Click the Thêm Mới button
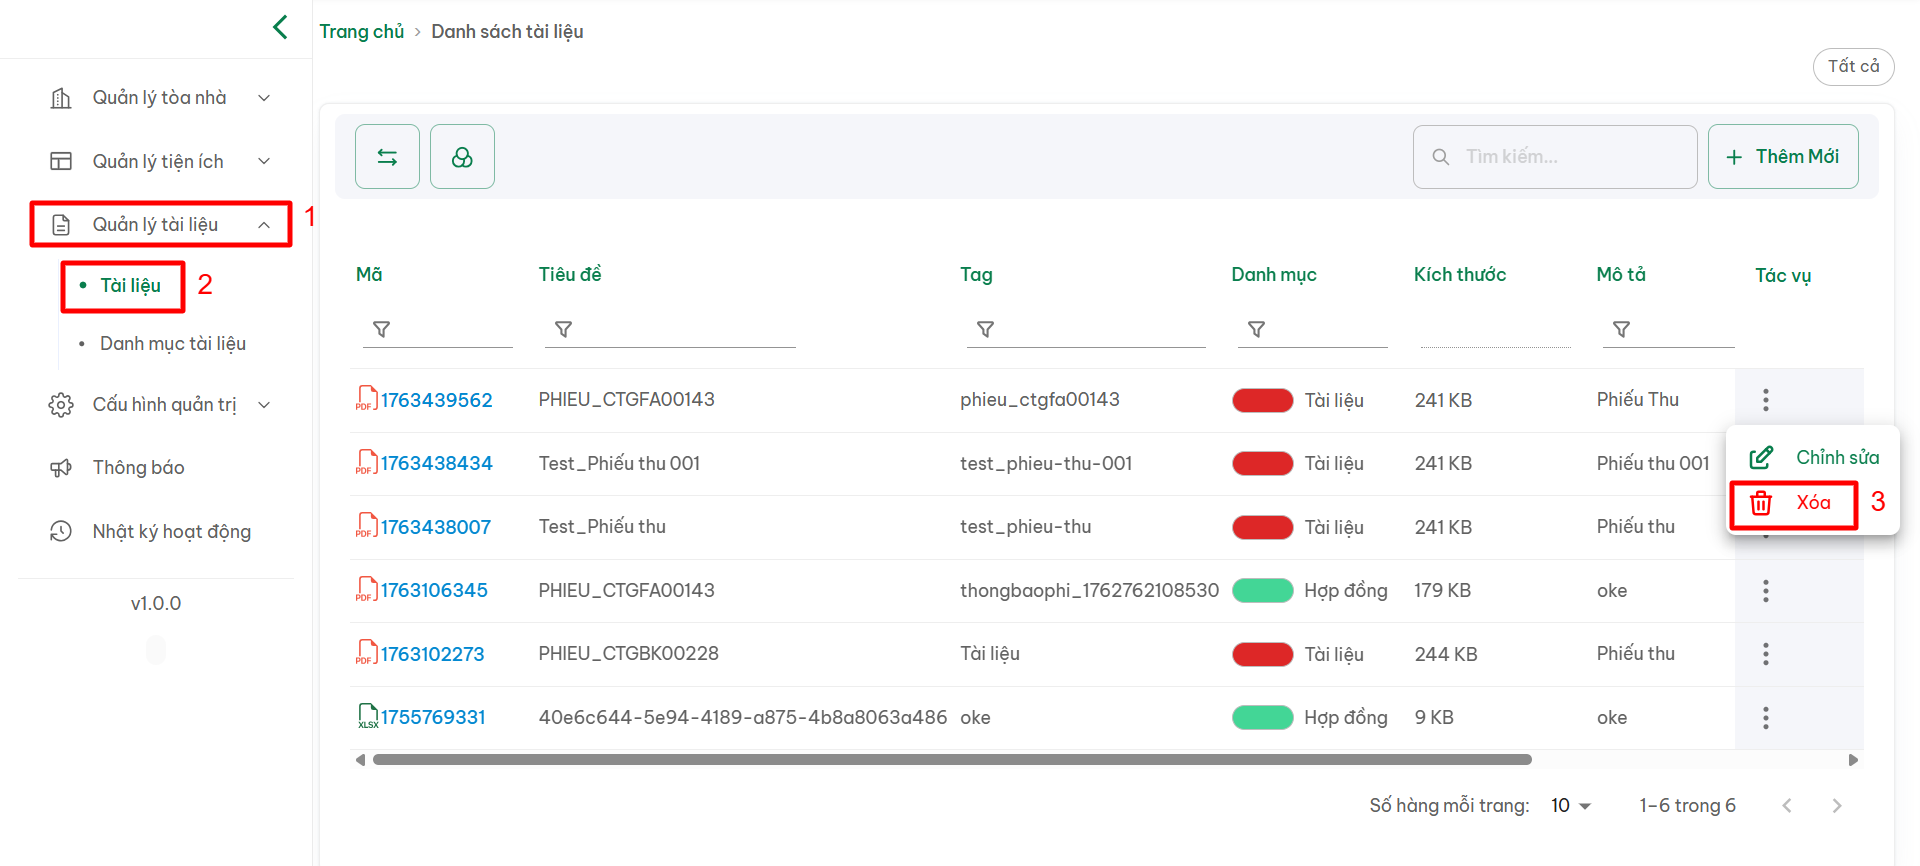Viewport: 1920px width, 866px height. point(1783,157)
